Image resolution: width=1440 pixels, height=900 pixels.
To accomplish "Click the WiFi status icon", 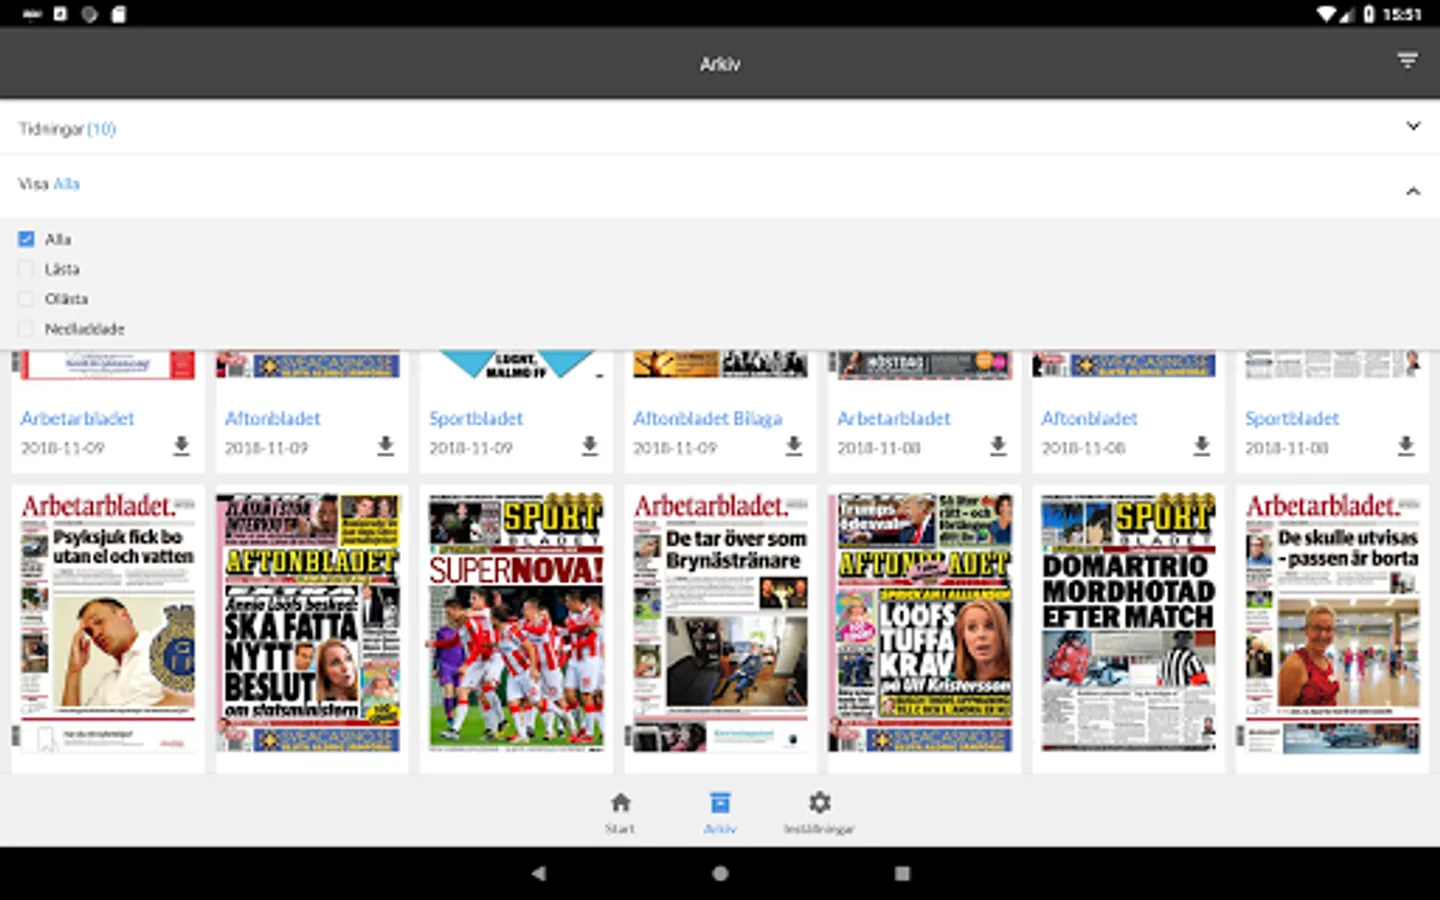I will (x=1327, y=14).
